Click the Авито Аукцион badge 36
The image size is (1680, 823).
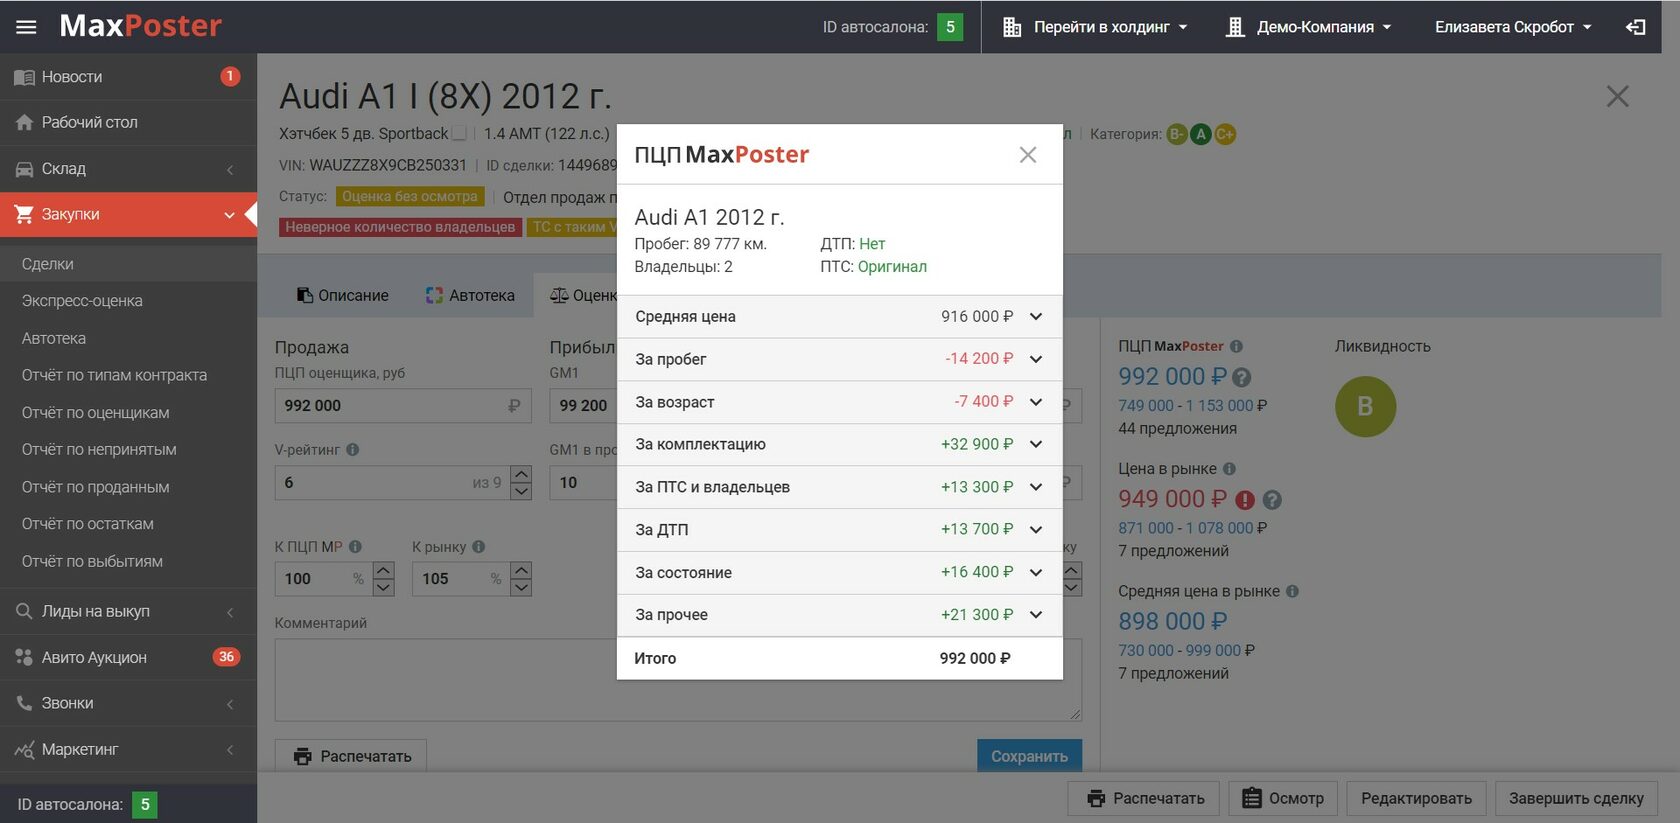(226, 657)
